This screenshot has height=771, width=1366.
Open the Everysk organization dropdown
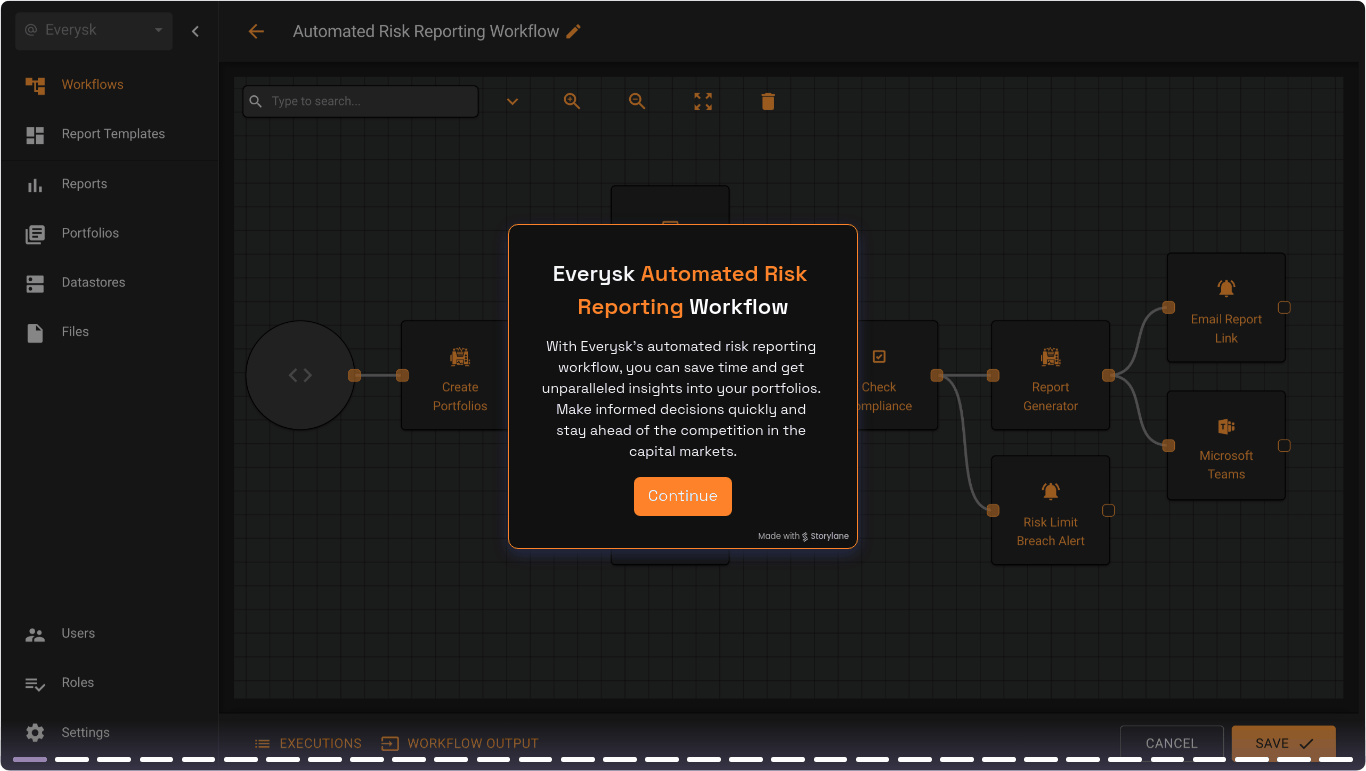(x=94, y=31)
